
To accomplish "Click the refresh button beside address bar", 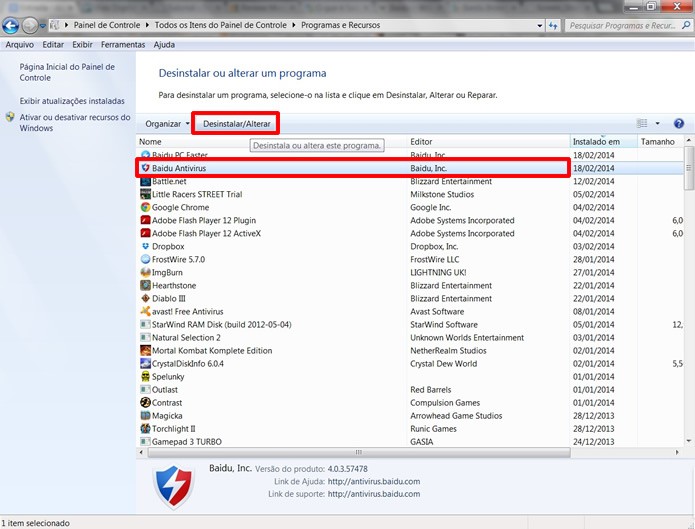I will pos(553,26).
